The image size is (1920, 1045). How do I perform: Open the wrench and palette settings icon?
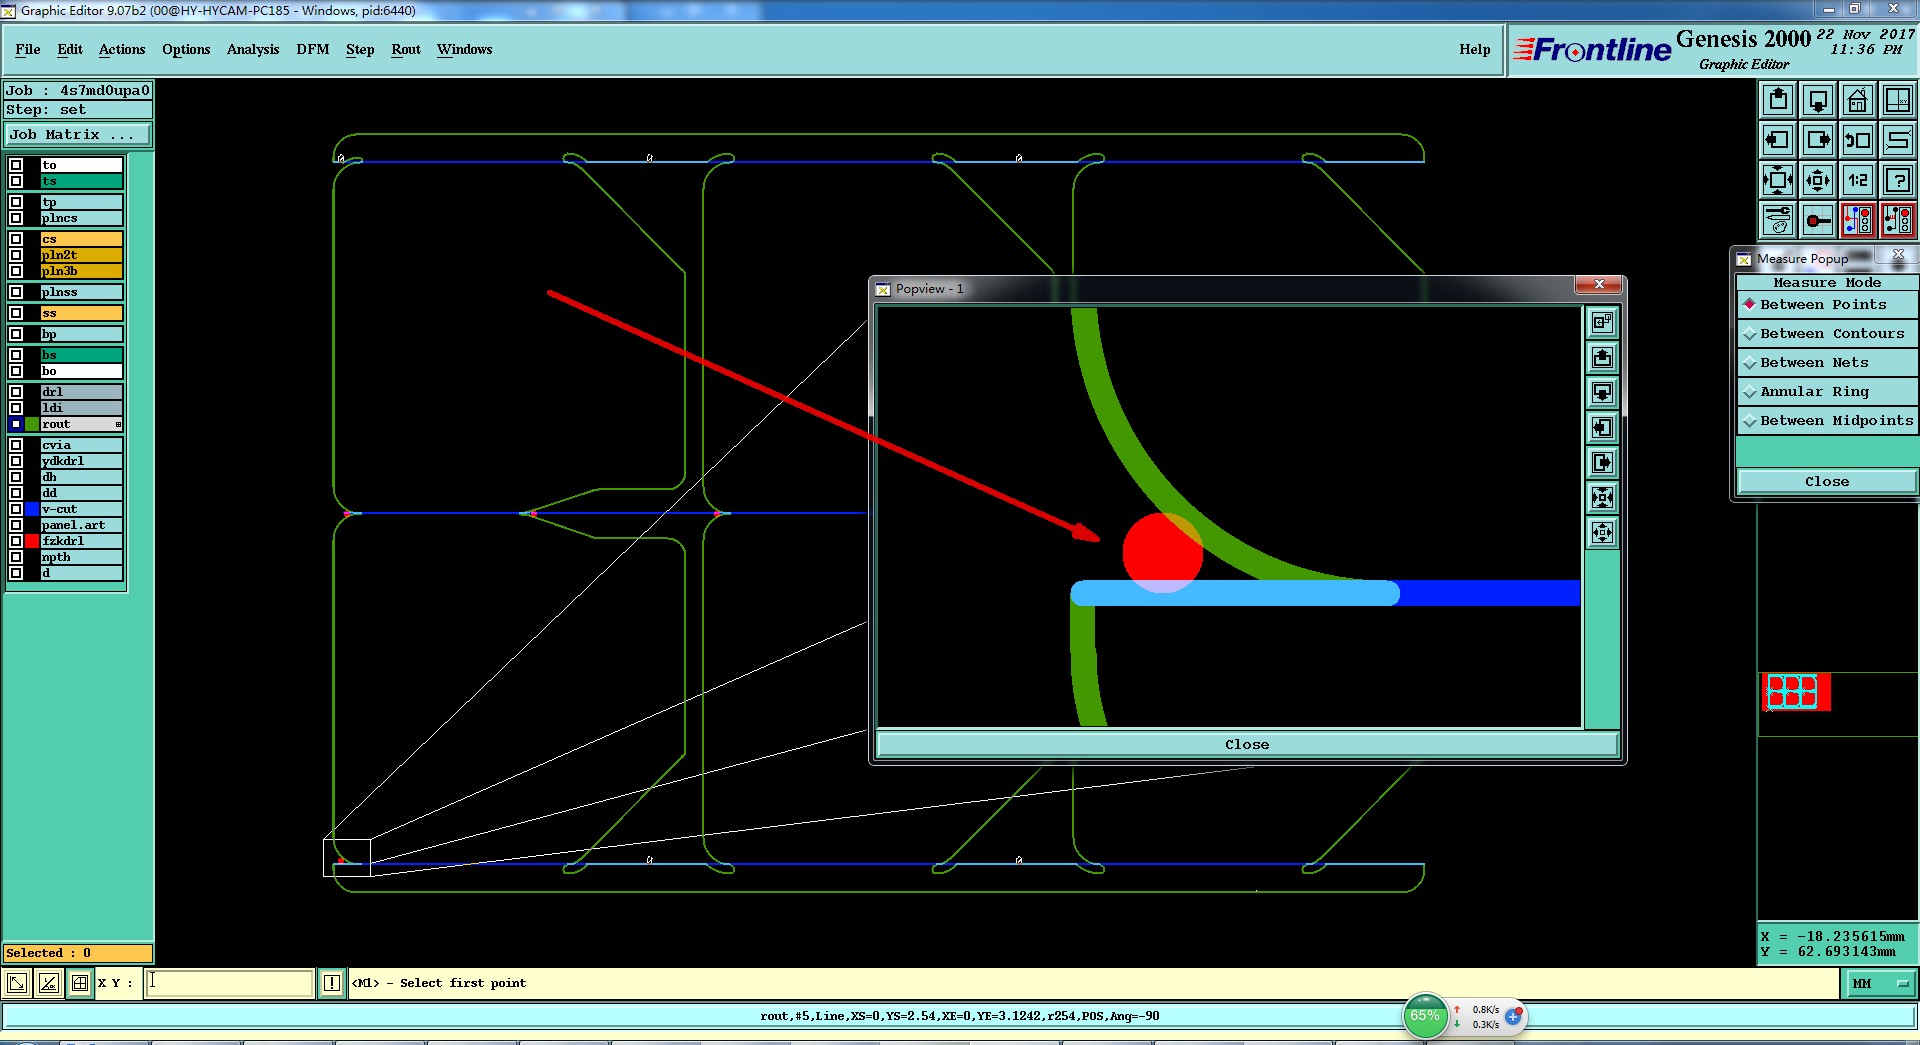click(x=1778, y=220)
